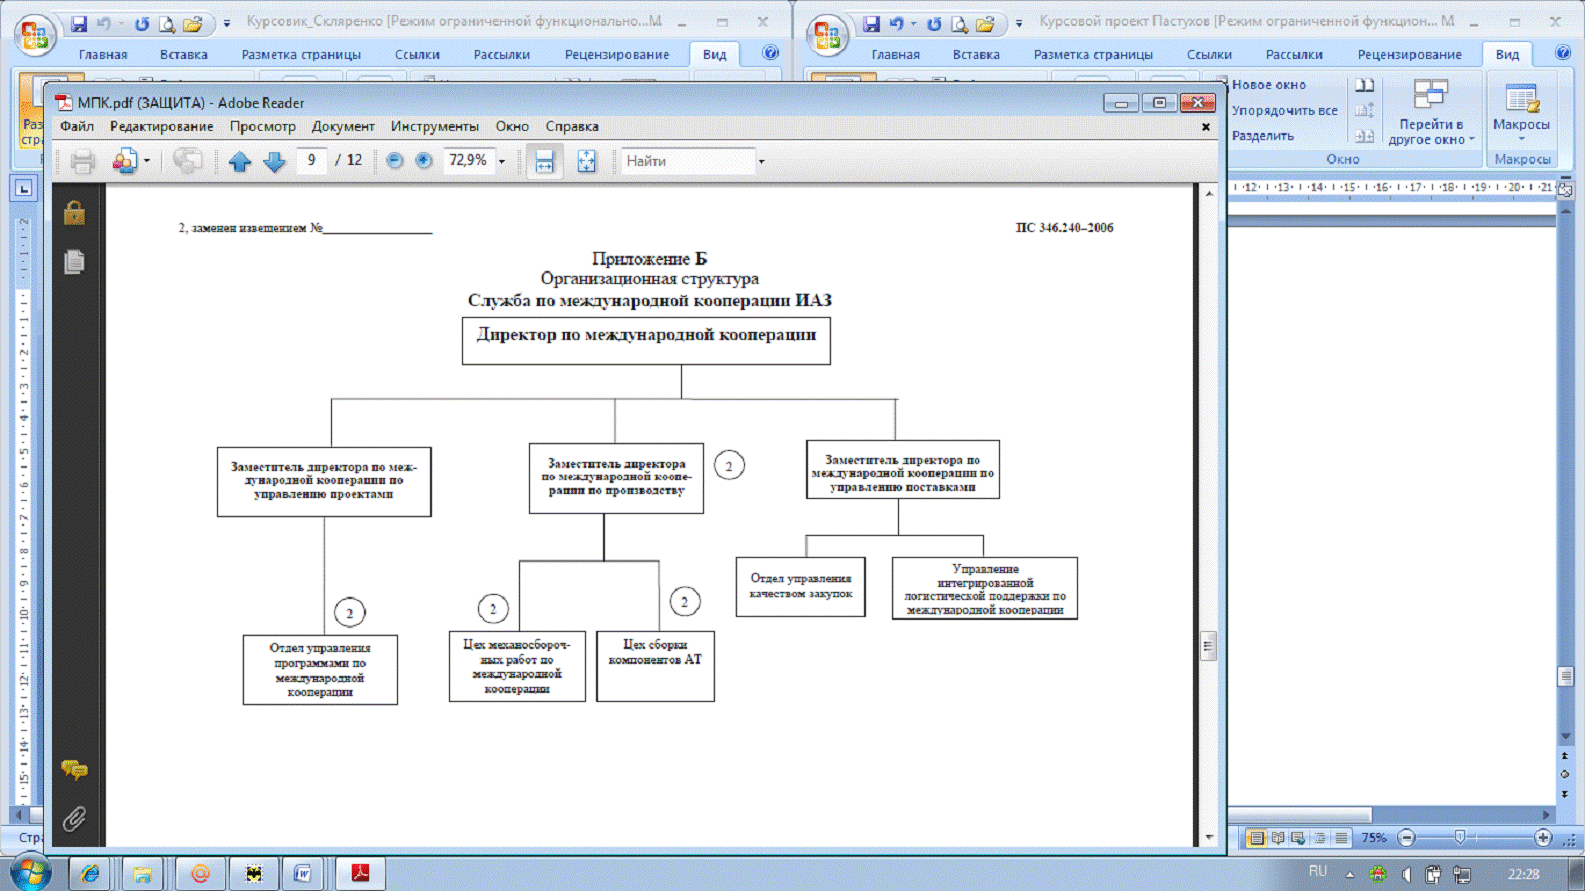Viewport: 1585px width, 891px height.
Task: Open the Инструменты menu in Adobe Reader
Action: pos(434,127)
